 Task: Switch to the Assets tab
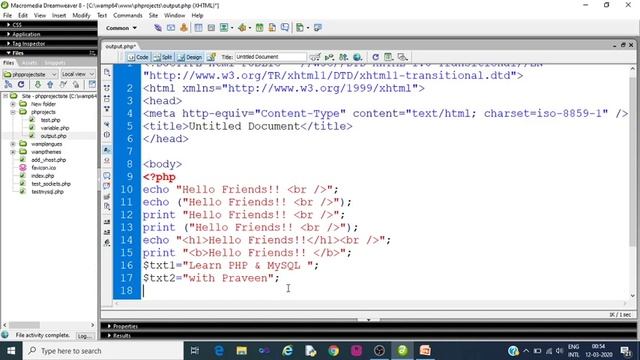pos(29,63)
